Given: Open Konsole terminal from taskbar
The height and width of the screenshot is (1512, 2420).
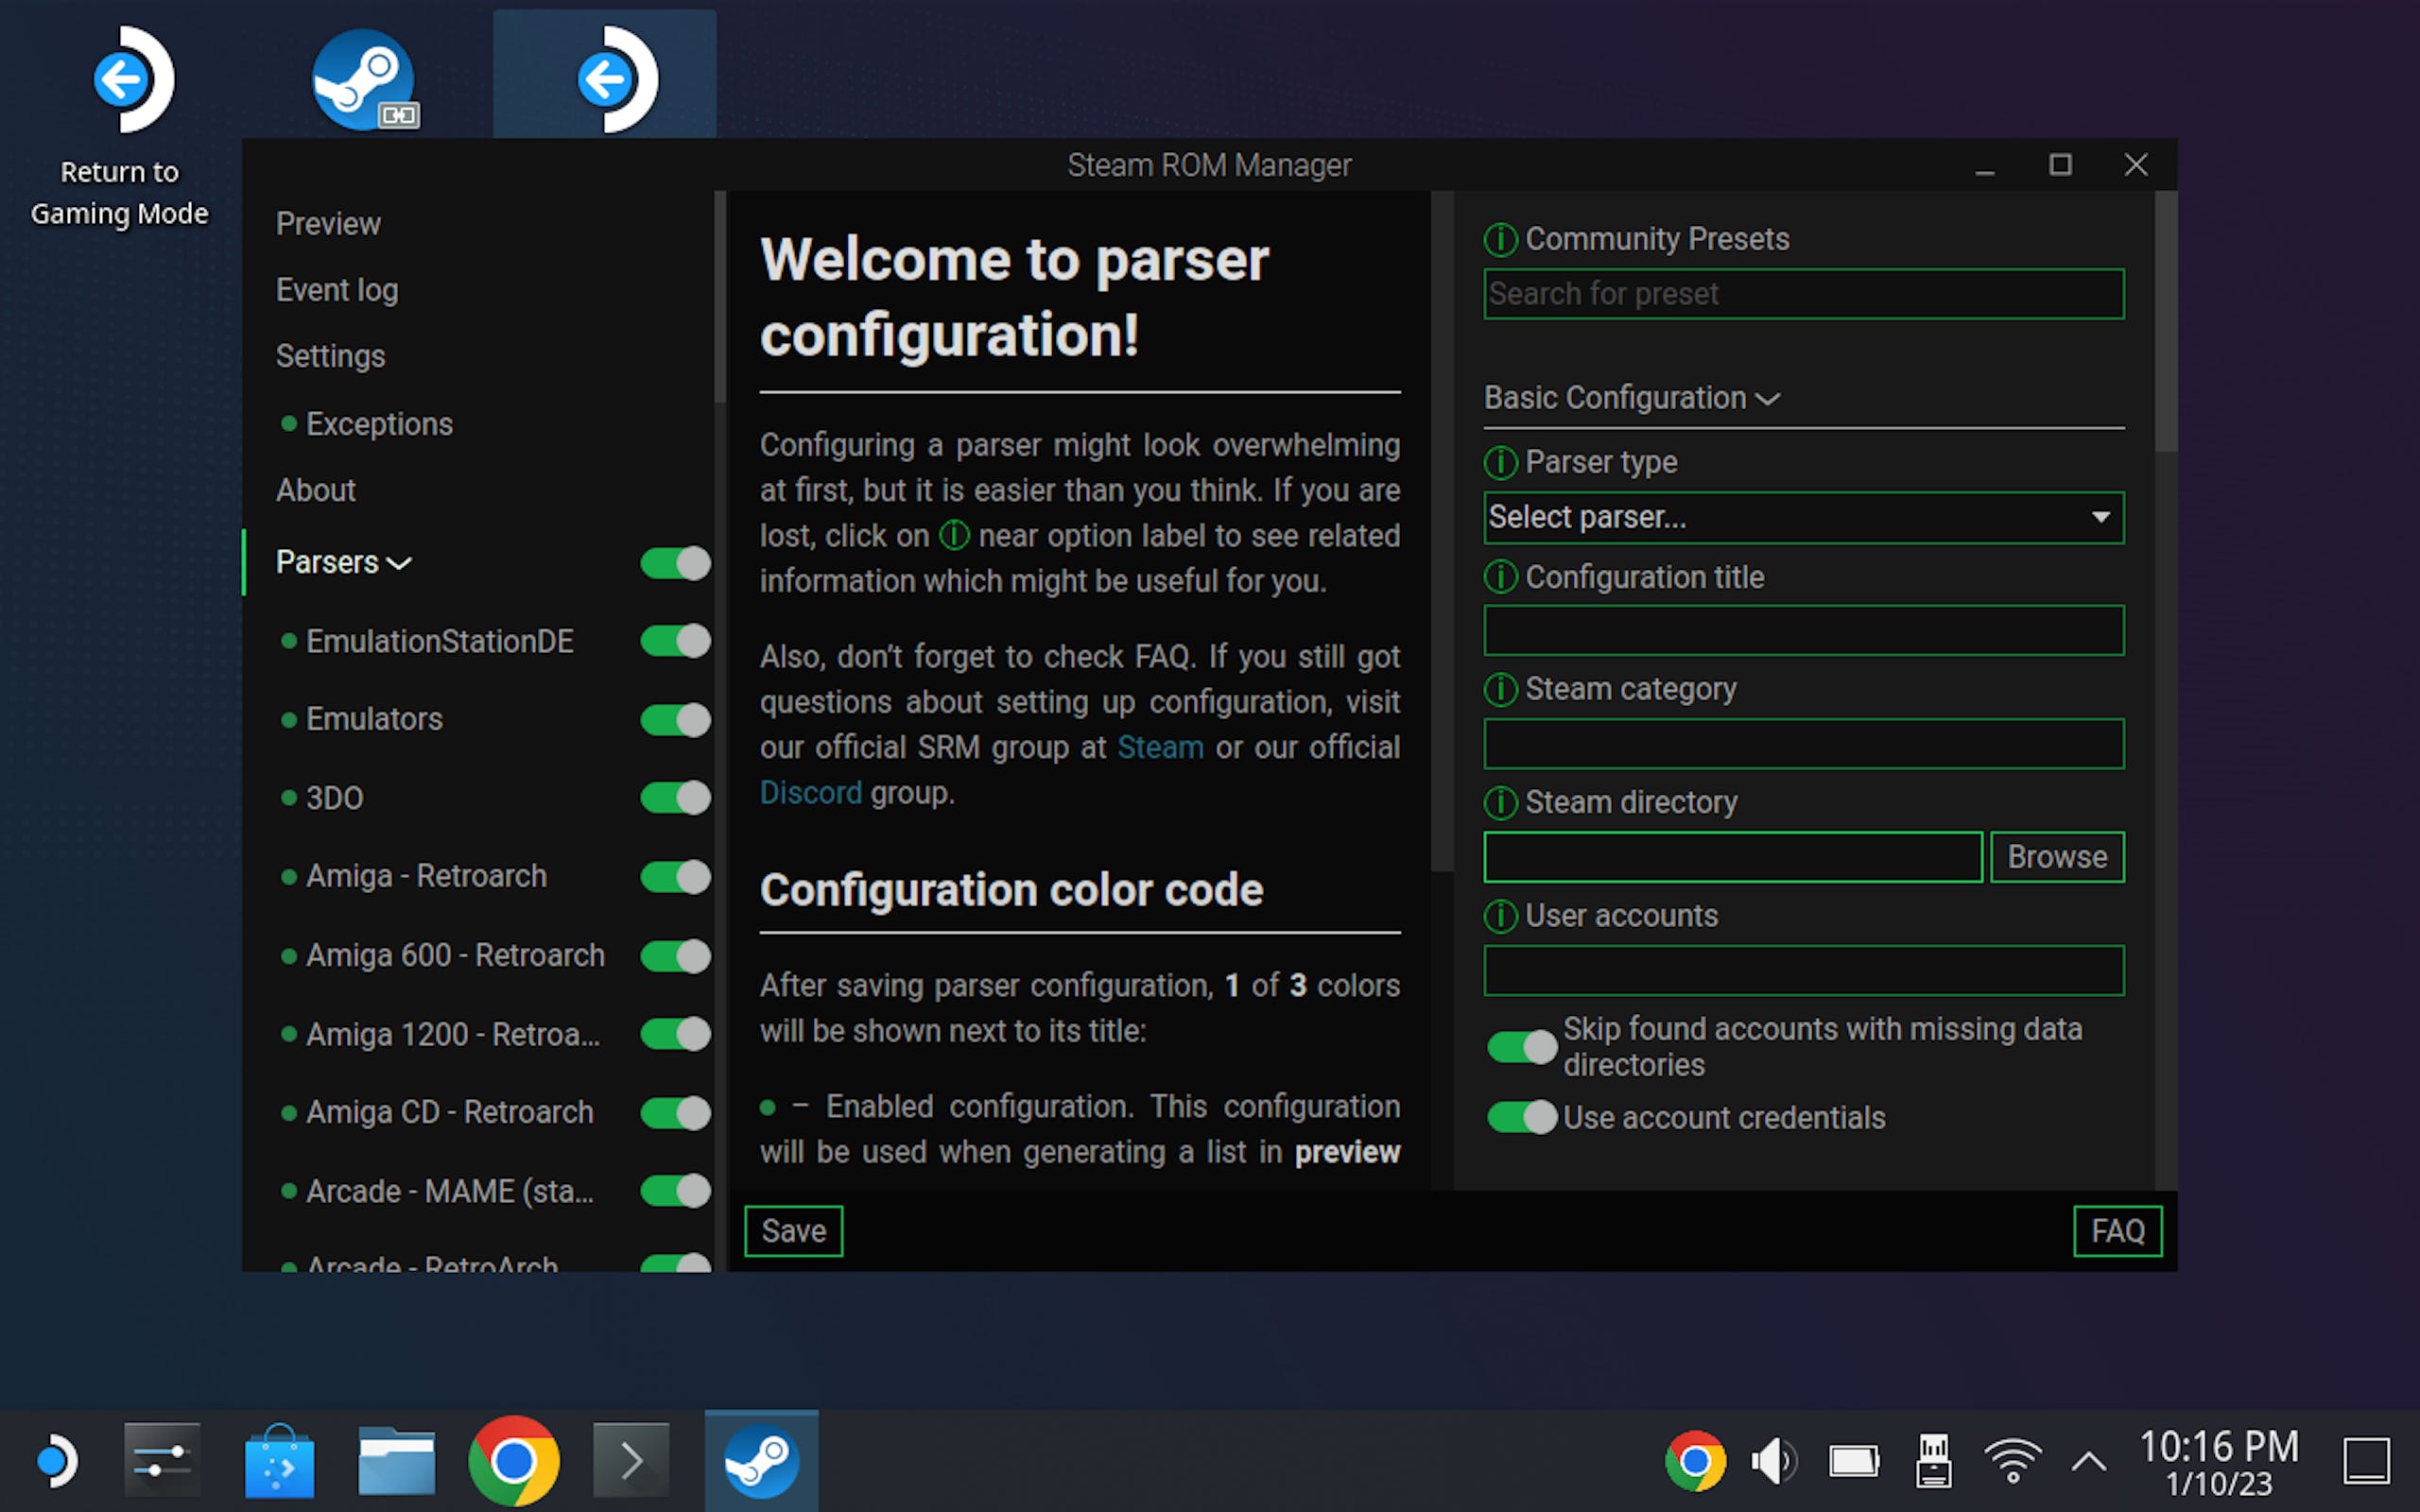Looking at the screenshot, I should coord(631,1461).
